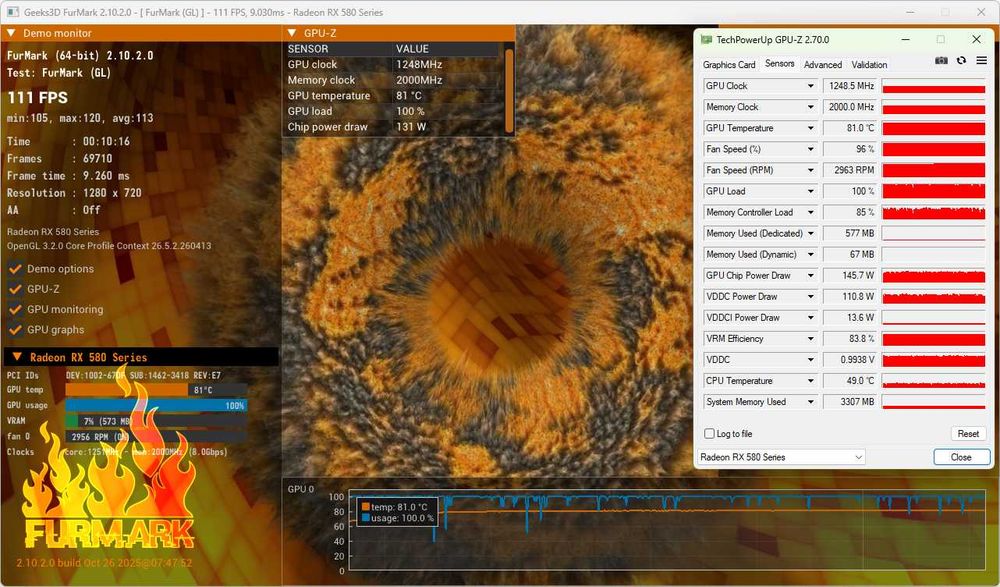
Task: Open the CPU Temperature sensor dropdown
Action: pyautogui.click(x=811, y=380)
